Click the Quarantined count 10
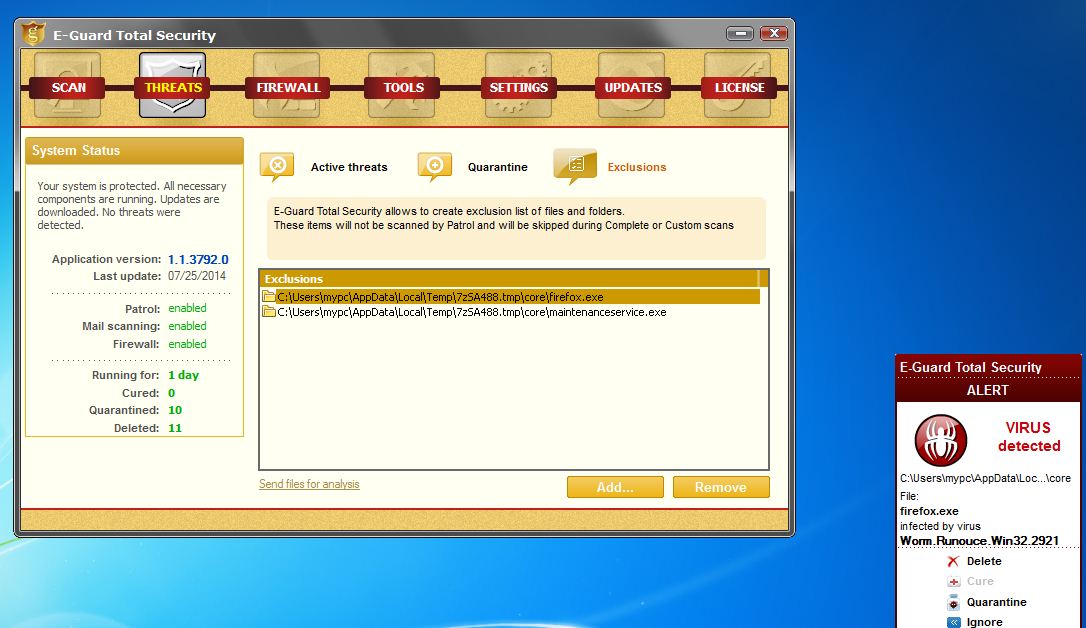The height and width of the screenshot is (628, 1086). point(175,411)
